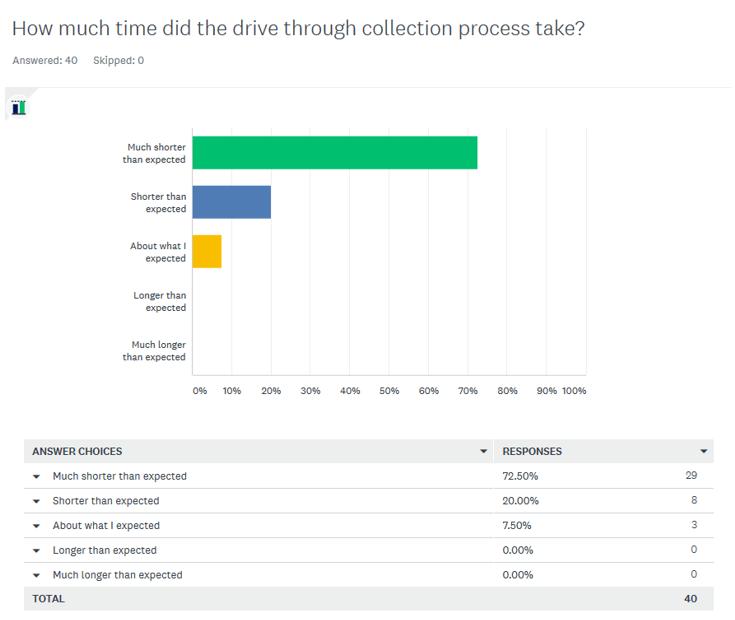Expand the "About what I expected" row arrow
Screen dimensions: 735x620
37,526
